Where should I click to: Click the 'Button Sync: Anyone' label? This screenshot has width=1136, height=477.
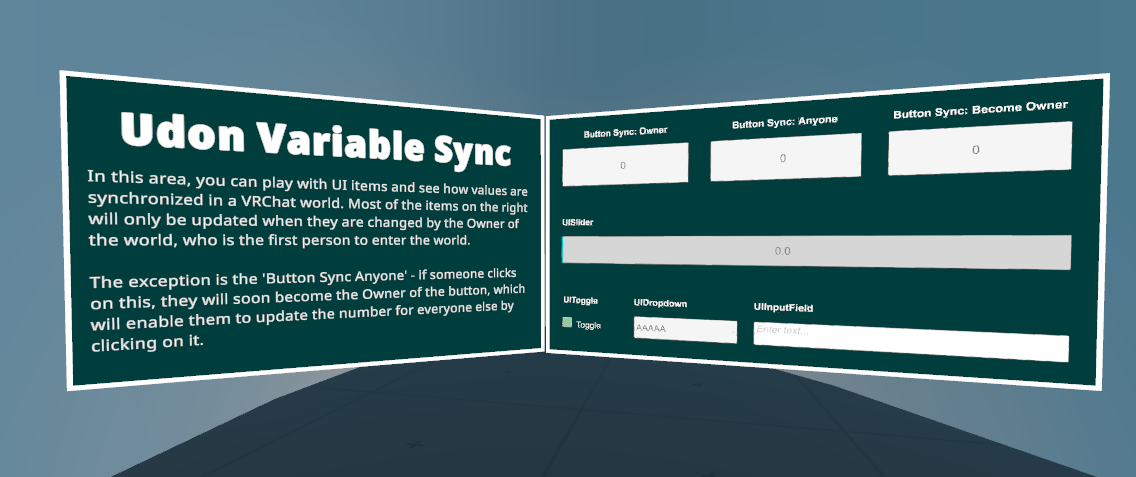pyautogui.click(x=785, y=123)
